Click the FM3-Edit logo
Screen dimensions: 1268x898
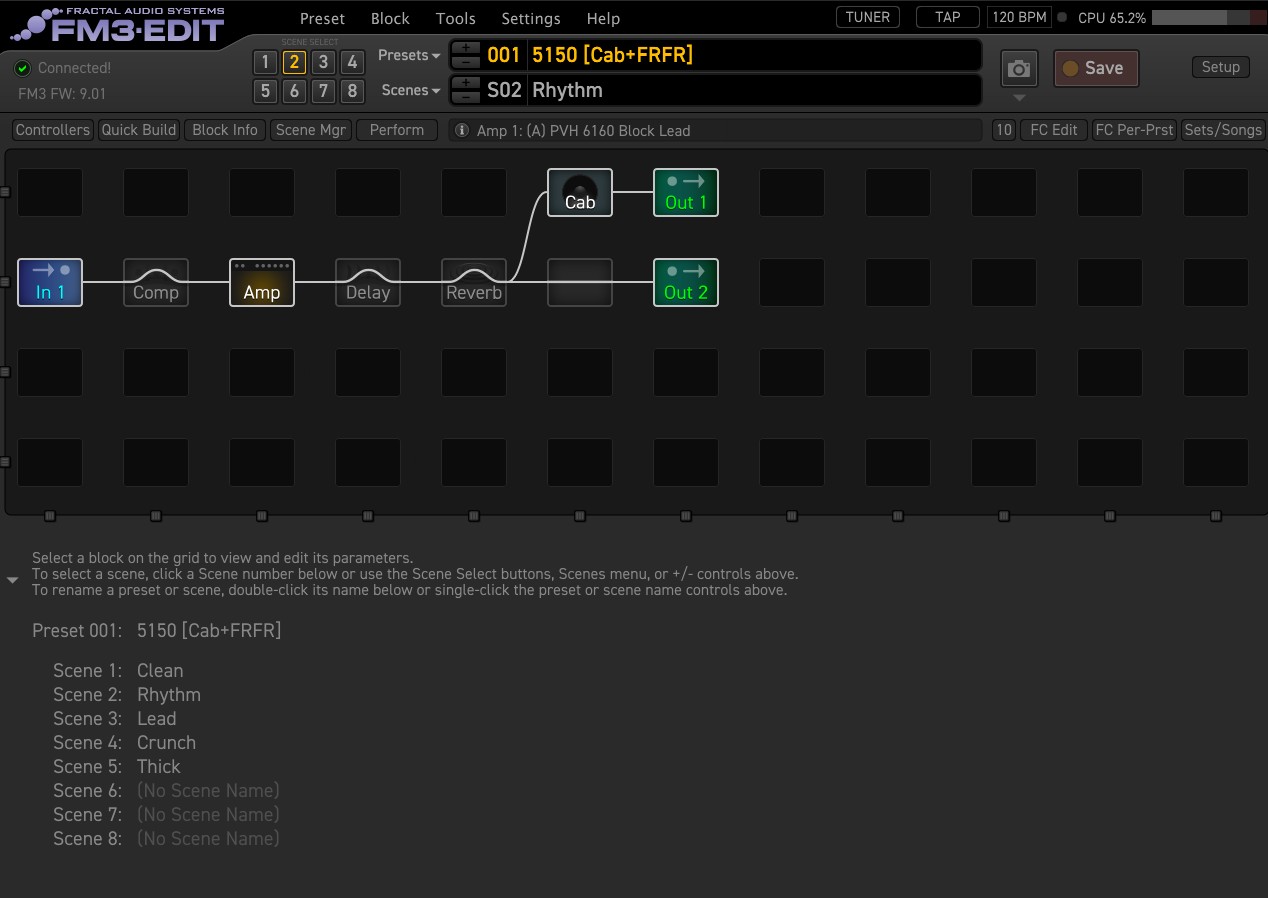(116, 24)
